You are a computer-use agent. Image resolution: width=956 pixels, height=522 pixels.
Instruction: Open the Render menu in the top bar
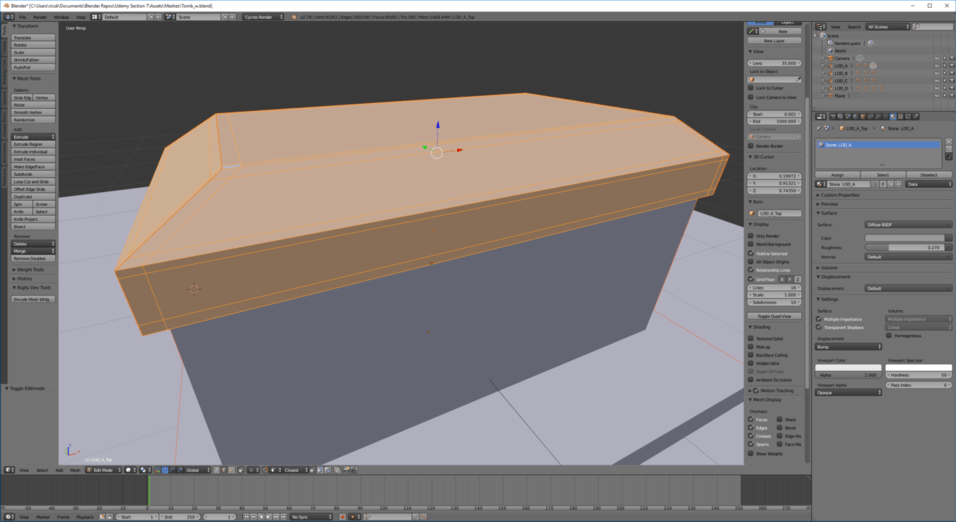coord(40,17)
